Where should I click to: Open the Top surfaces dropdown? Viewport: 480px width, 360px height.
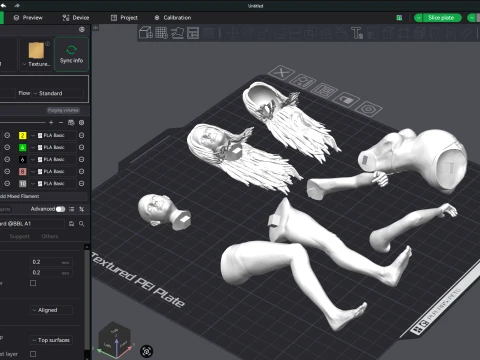51,340
